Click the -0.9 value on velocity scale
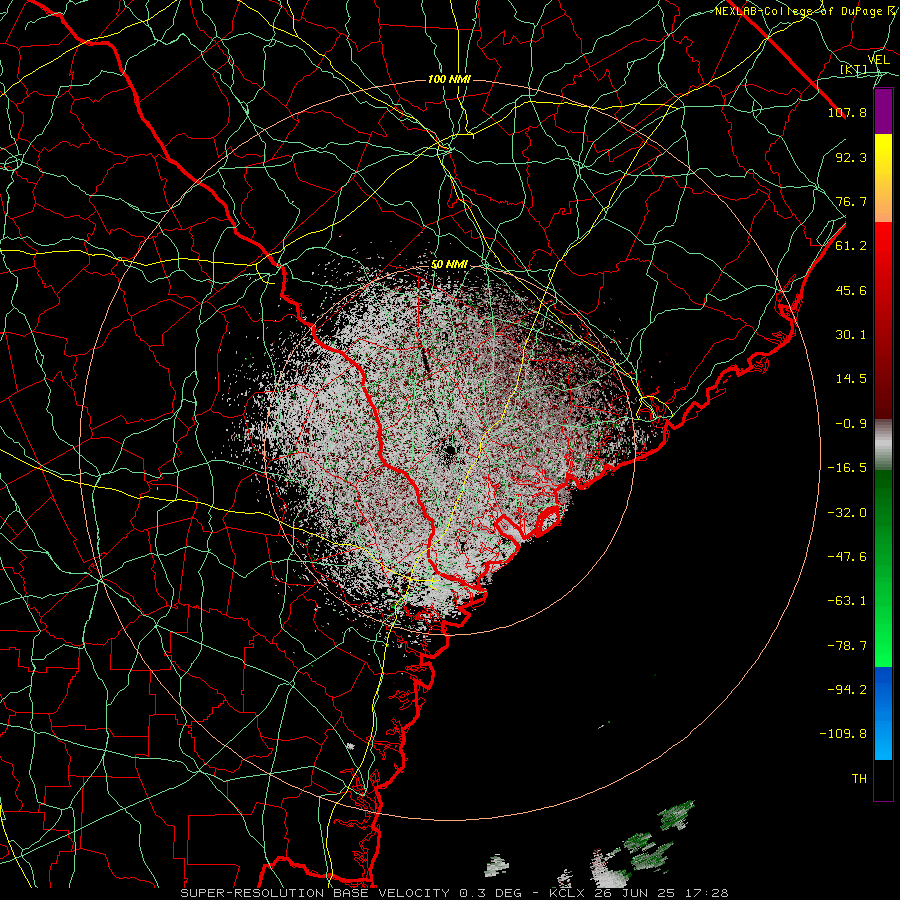This screenshot has width=900, height=900. coord(851,424)
